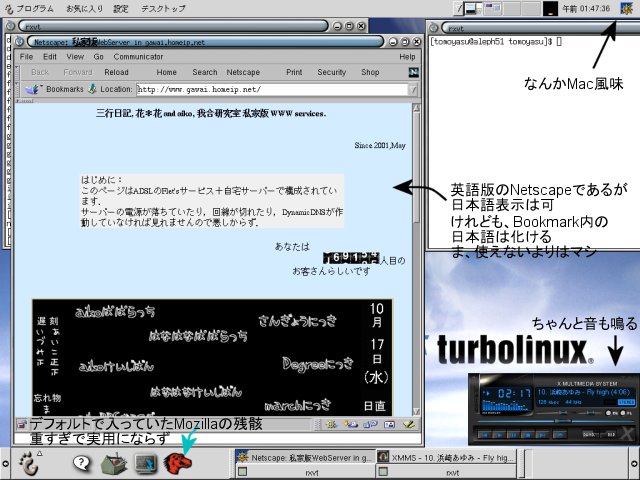Open お気に入り menu in top panel
The width and height of the screenshot is (640, 480).
click(84, 8)
